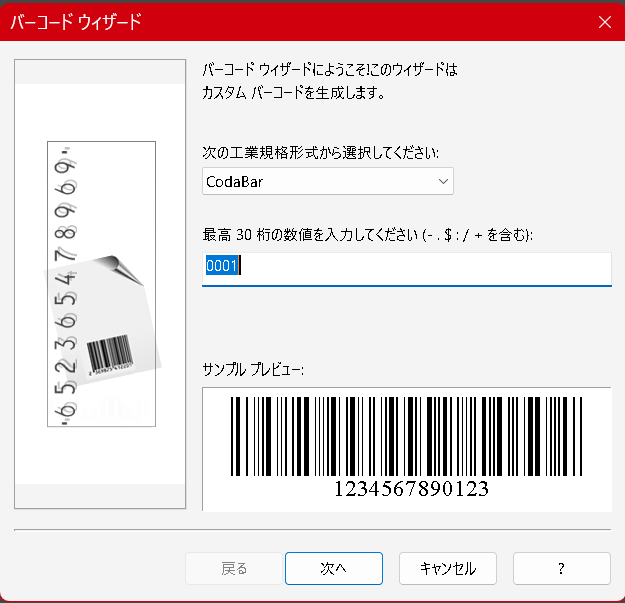The image size is (625, 603).
Task: Click the greyed-out 戻る button
Action: tap(234, 568)
